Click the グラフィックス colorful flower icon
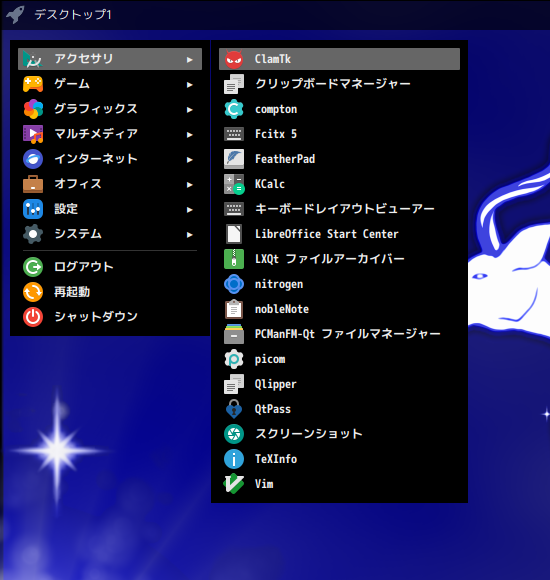The width and height of the screenshot is (550, 580). (33, 109)
